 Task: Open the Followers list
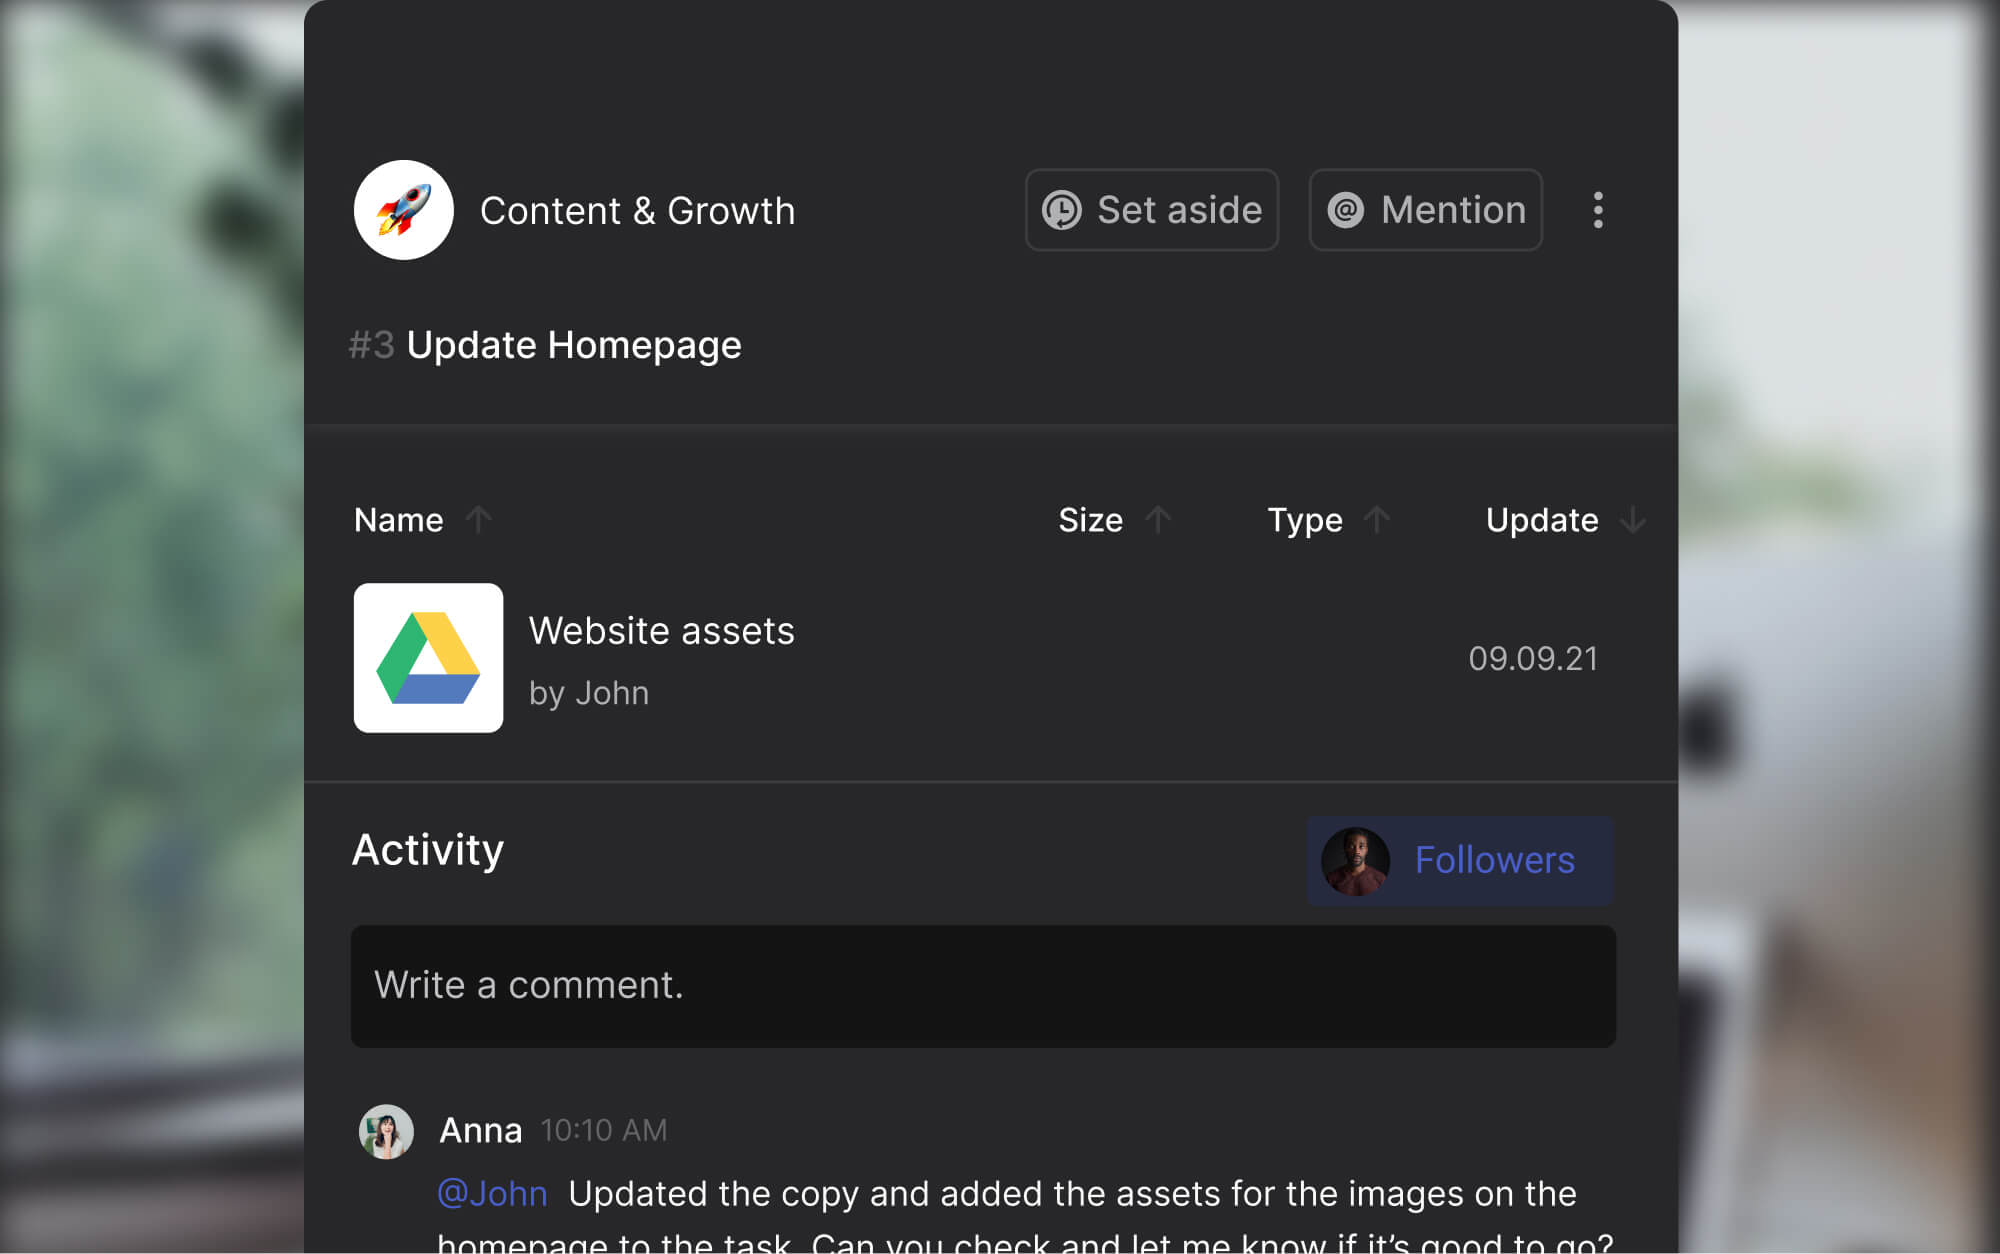(x=1494, y=861)
